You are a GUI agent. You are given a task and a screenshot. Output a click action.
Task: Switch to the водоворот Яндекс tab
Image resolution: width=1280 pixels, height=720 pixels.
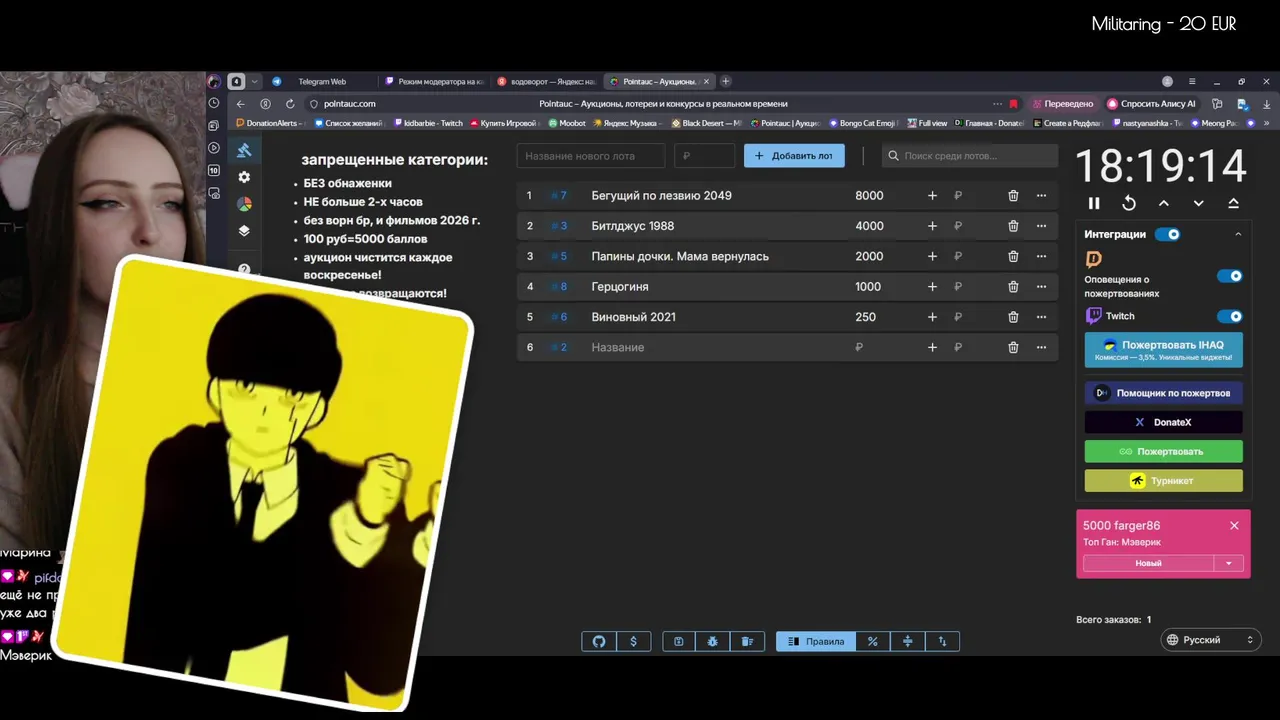548,81
